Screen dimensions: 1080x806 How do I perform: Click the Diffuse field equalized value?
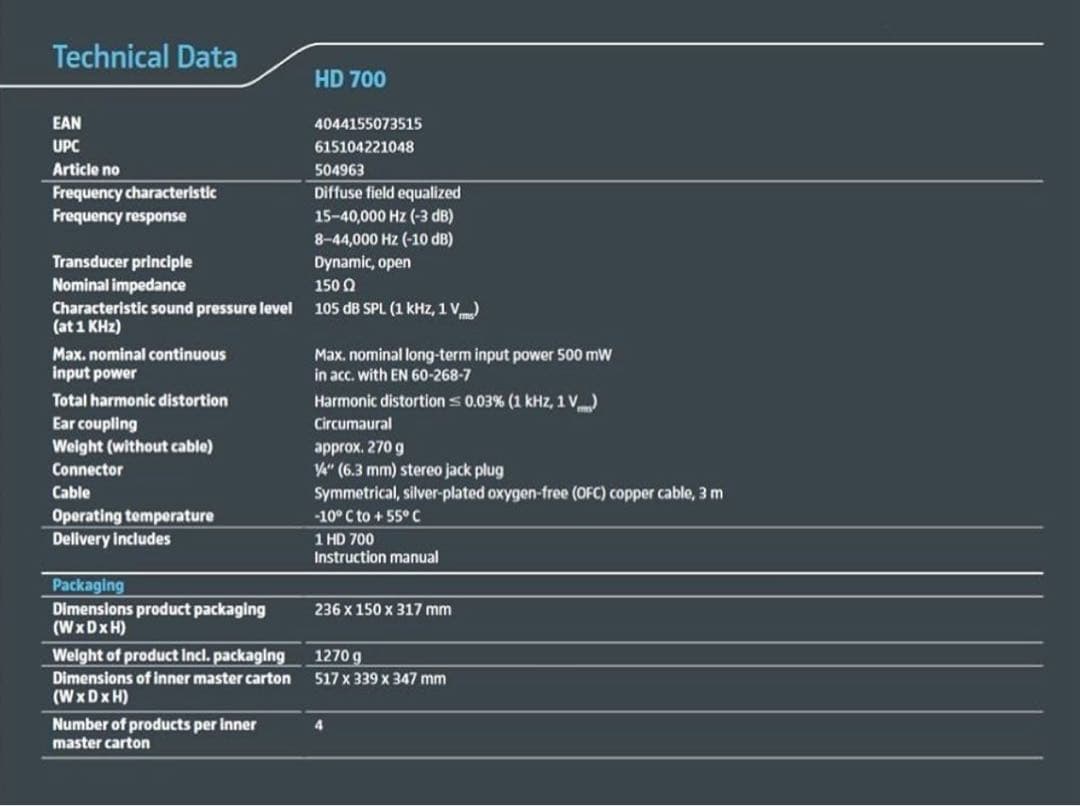pyautogui.click(x=387, y=193)
